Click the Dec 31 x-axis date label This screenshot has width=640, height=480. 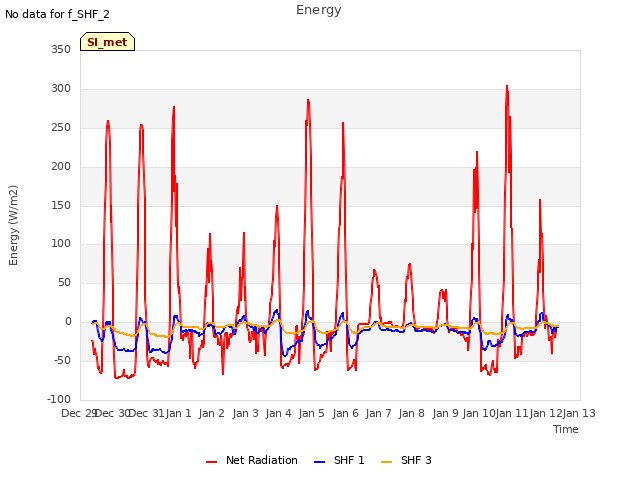tap(147, 413)
